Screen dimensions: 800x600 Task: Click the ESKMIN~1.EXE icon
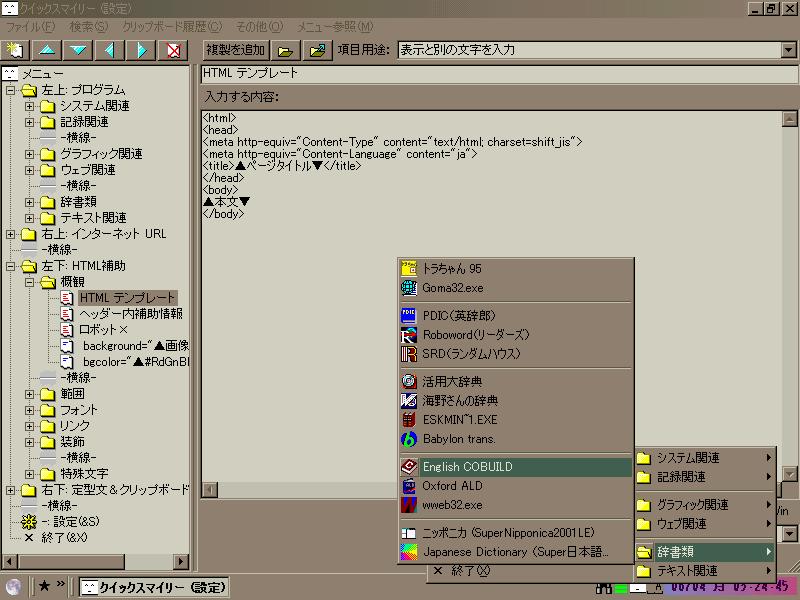(x=409, y=420)
